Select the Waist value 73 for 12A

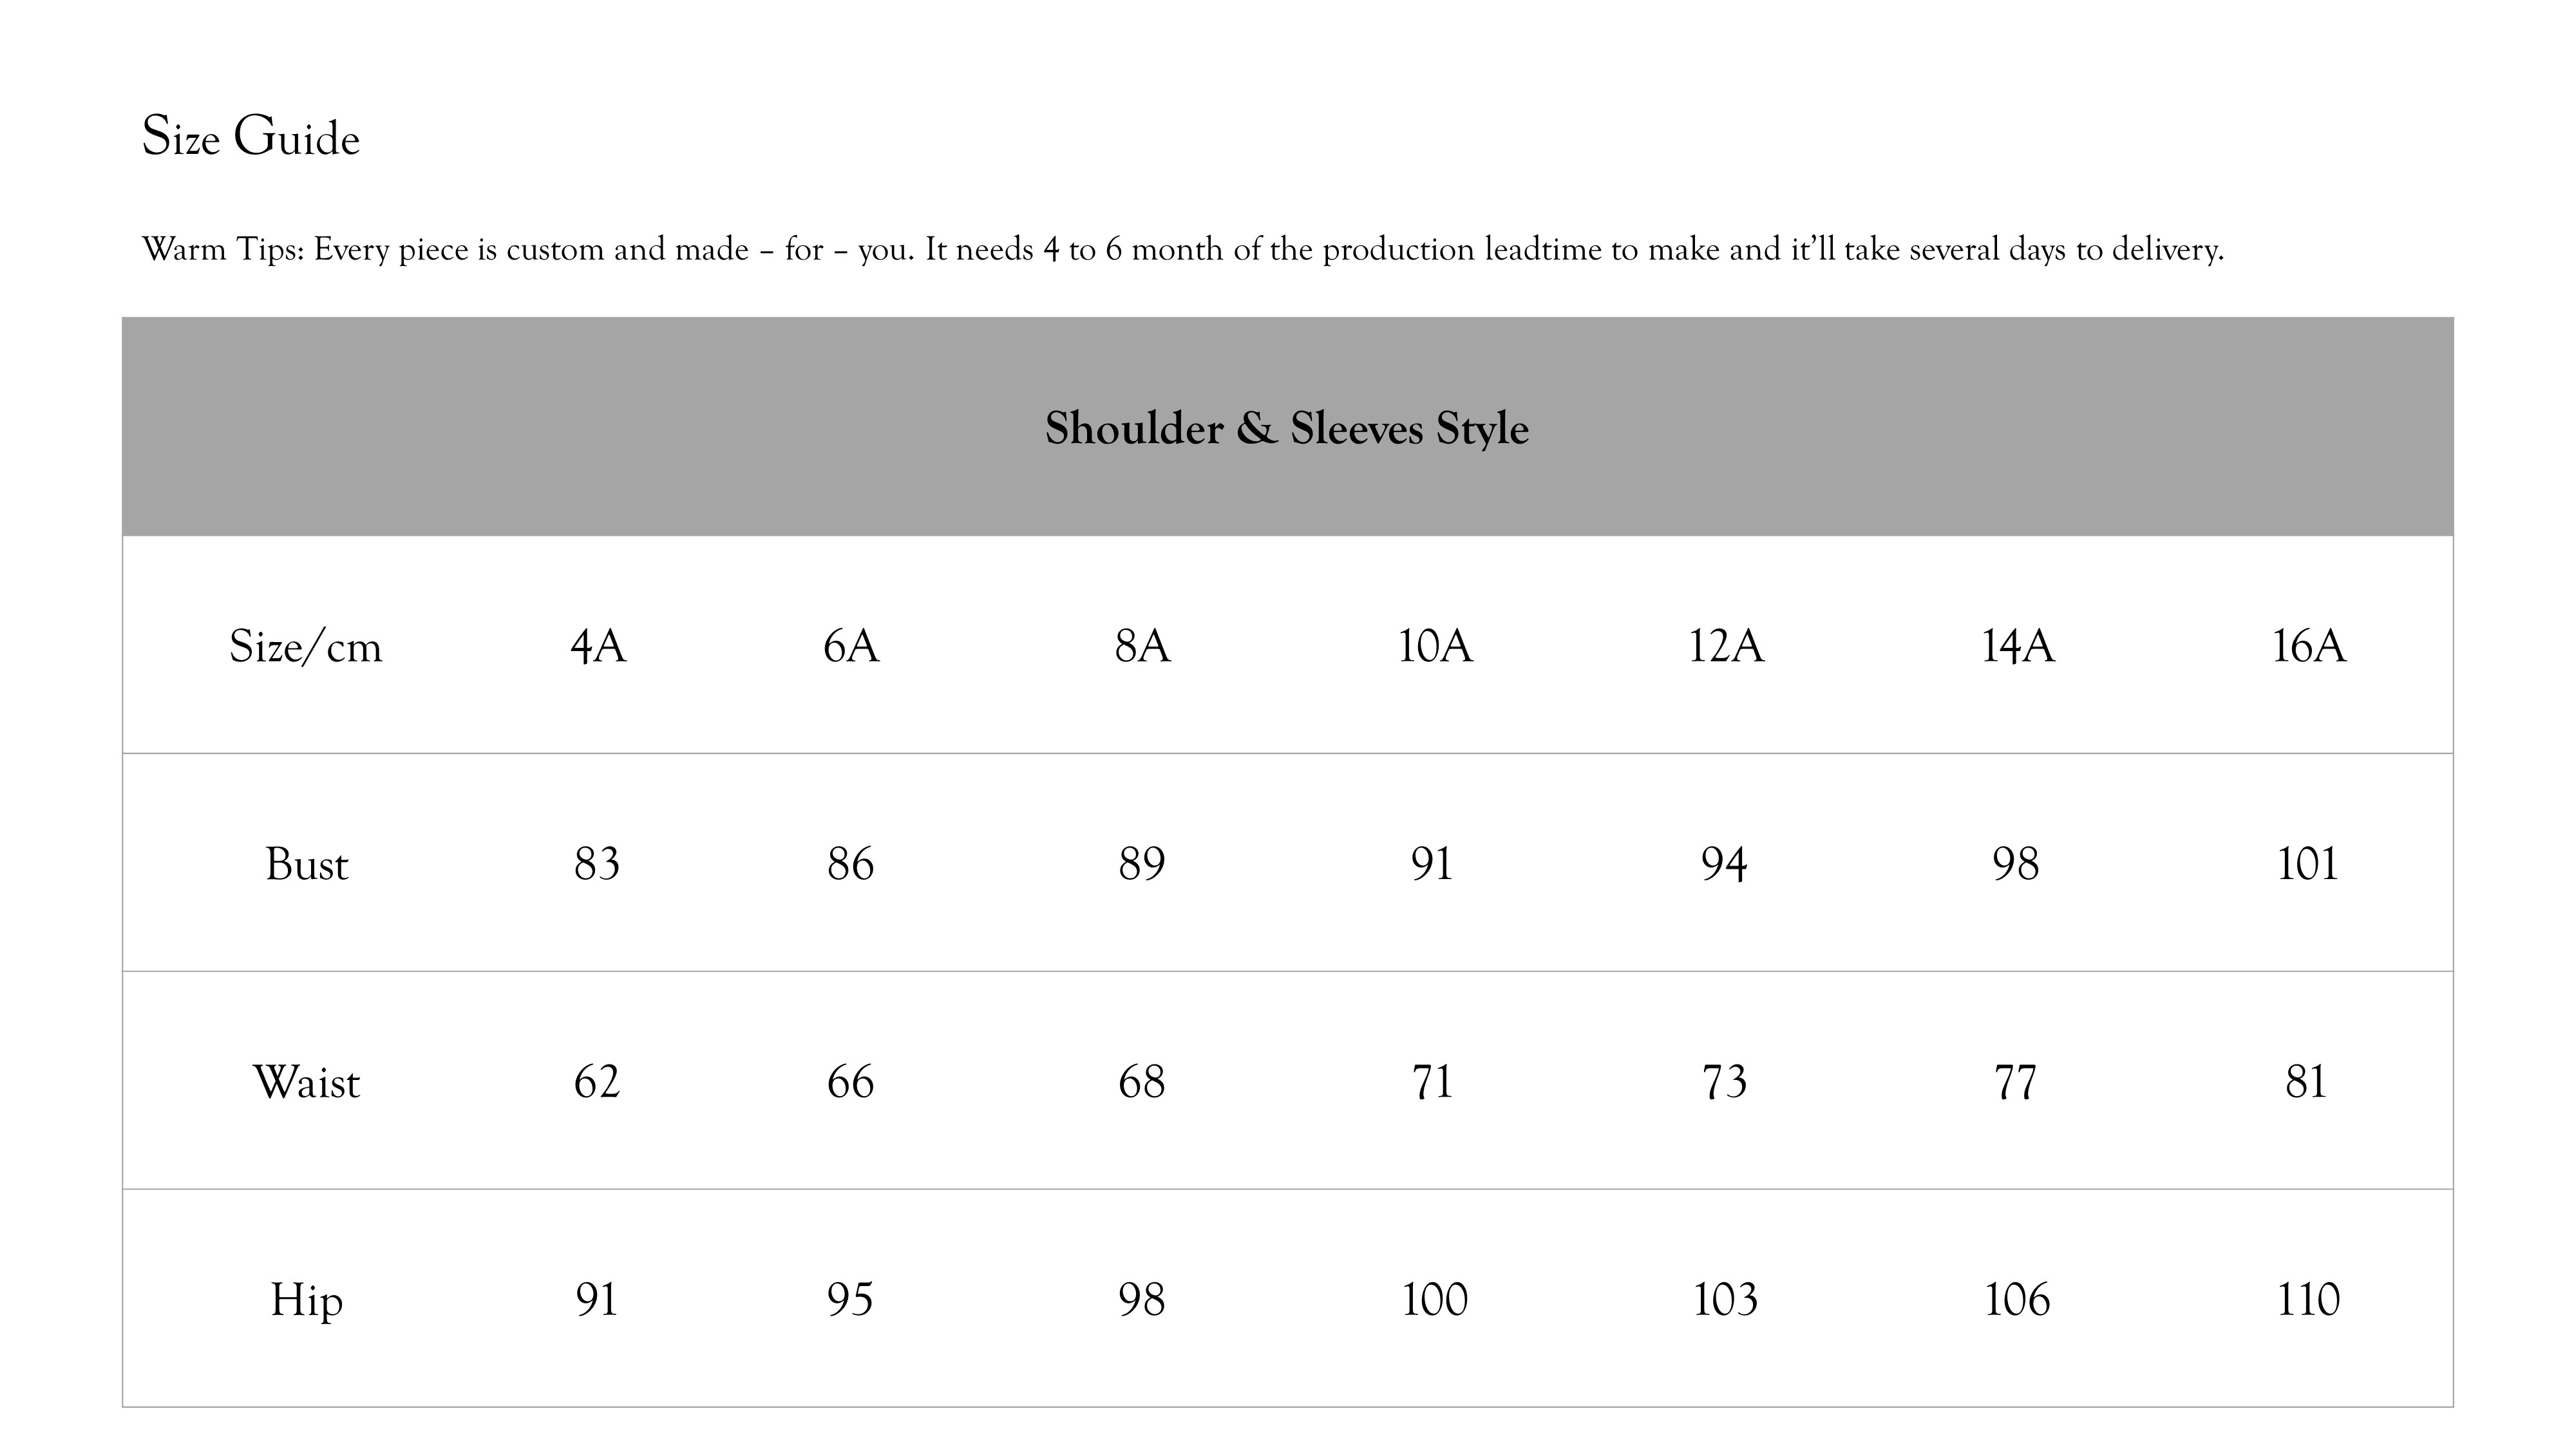point(1725,1082)
